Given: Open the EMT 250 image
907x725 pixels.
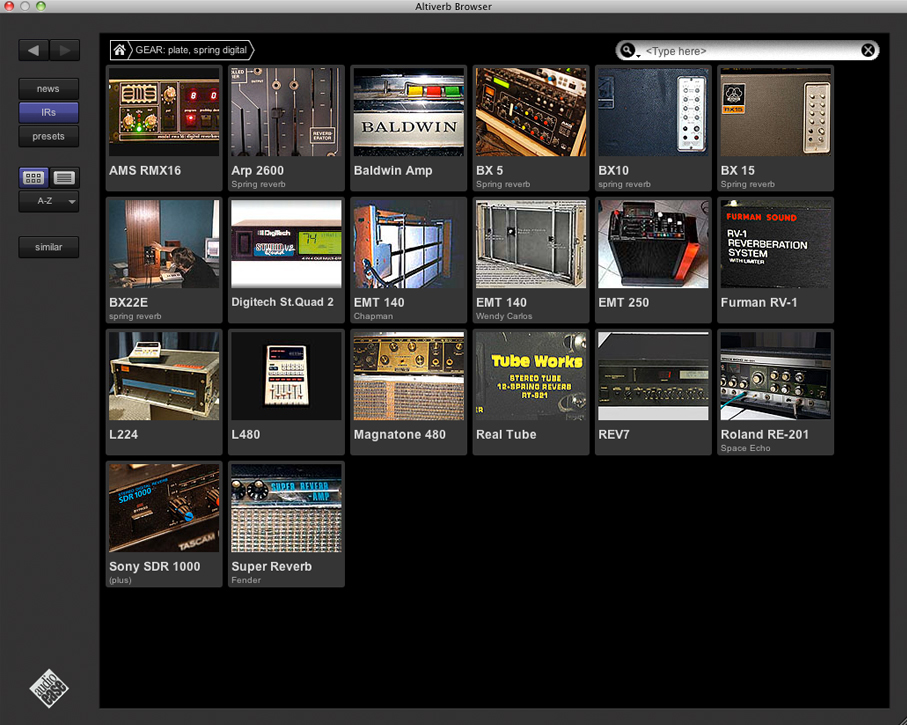Looking at the screenshot, I should 653,244.
